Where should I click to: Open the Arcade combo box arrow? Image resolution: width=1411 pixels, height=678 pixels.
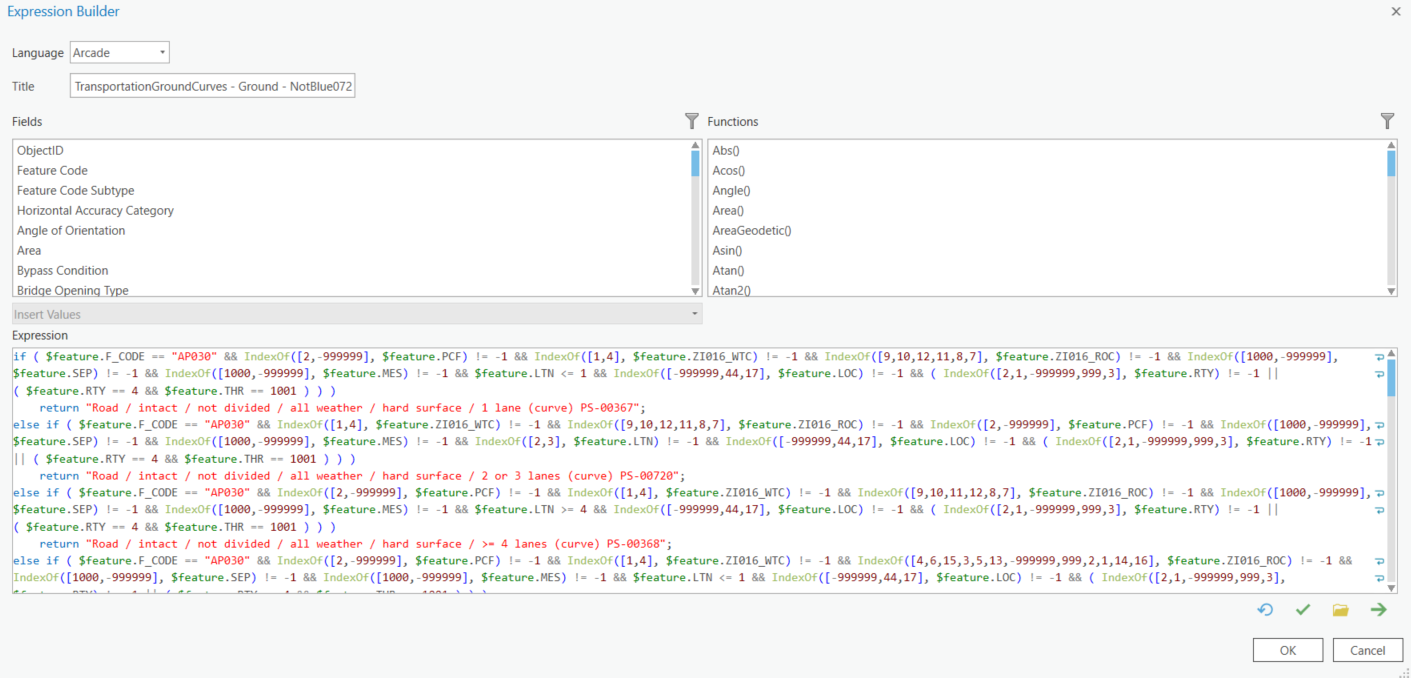[163, 52]
